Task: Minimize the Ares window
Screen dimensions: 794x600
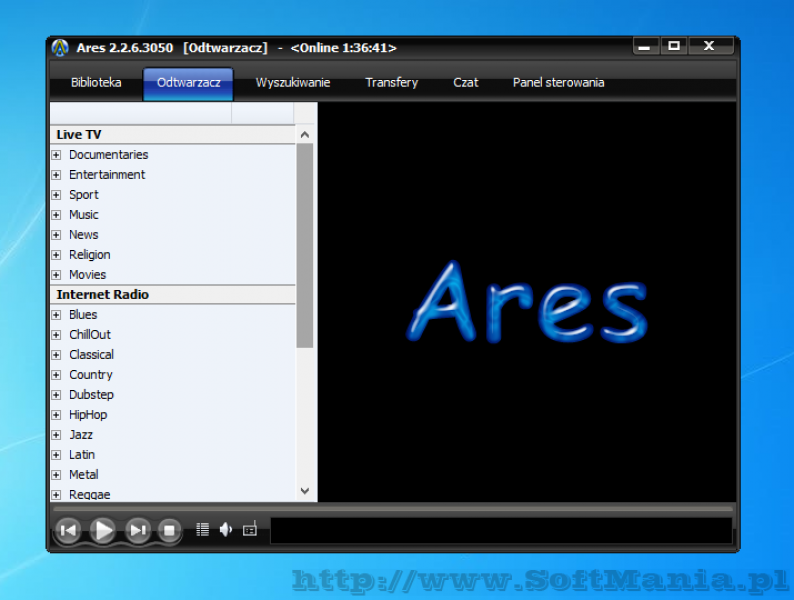Action: (x=645, y=47)
